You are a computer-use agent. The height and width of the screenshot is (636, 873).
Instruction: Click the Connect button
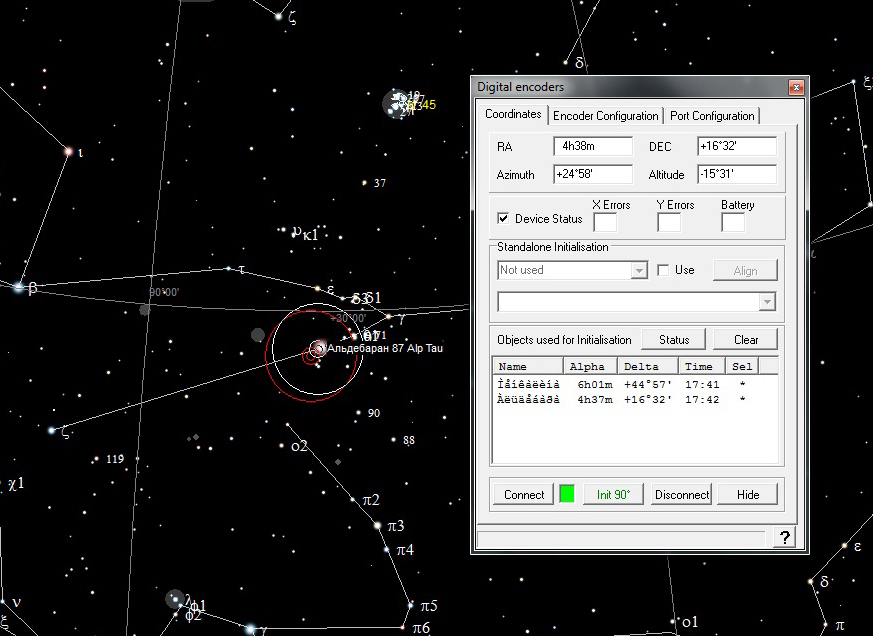pyautogui.click(x=524, y=495)
